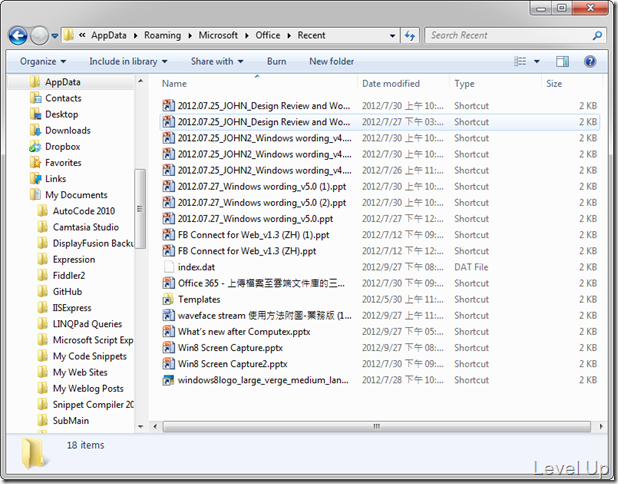Open the Include in library menu
This screenshot has width=618, height=484.
128,61
